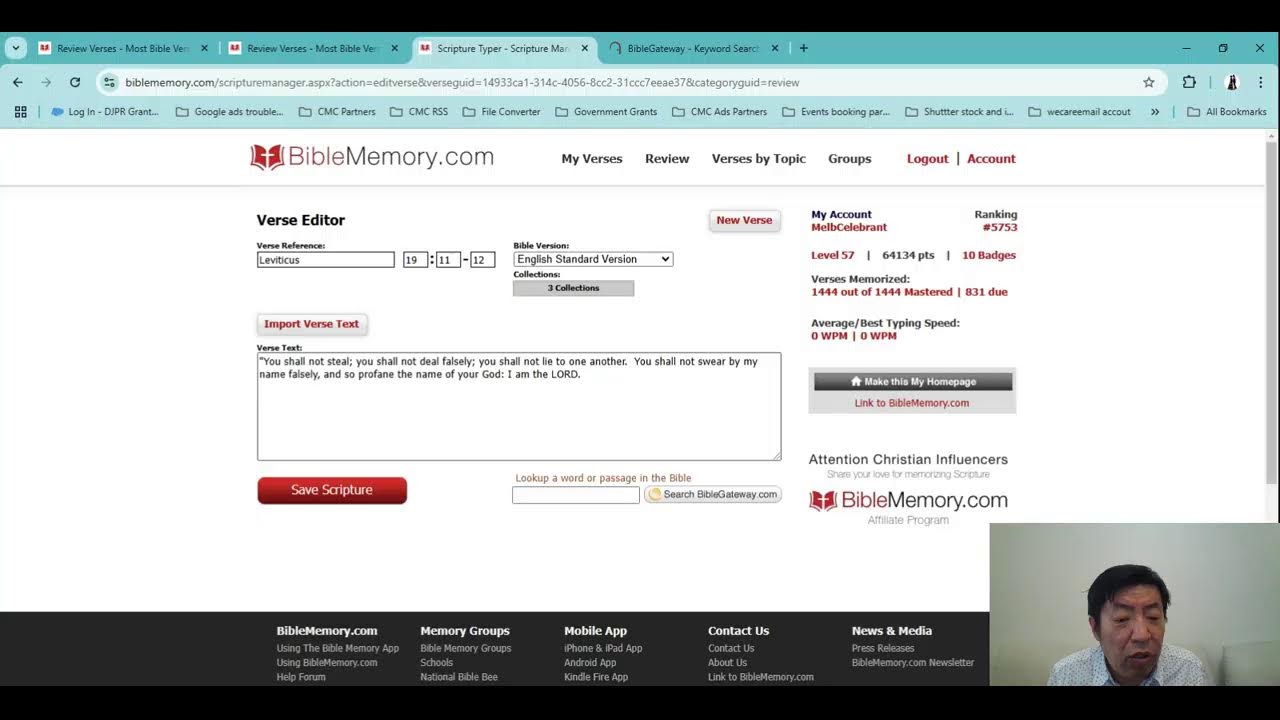1280x720 pixels.
Task: Close the first Review Verses tab
Action: [x=204, y=48]
